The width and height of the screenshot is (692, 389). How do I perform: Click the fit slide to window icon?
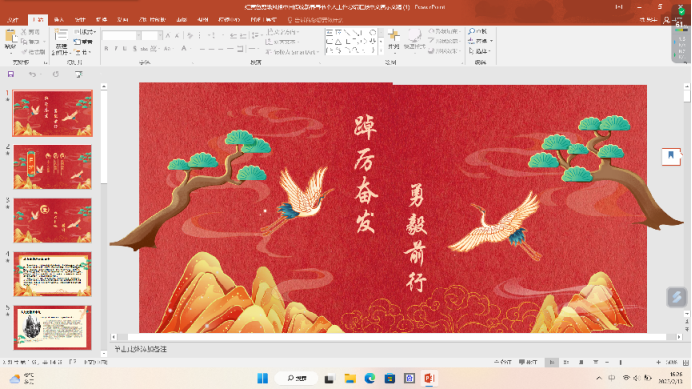[686, 363]
